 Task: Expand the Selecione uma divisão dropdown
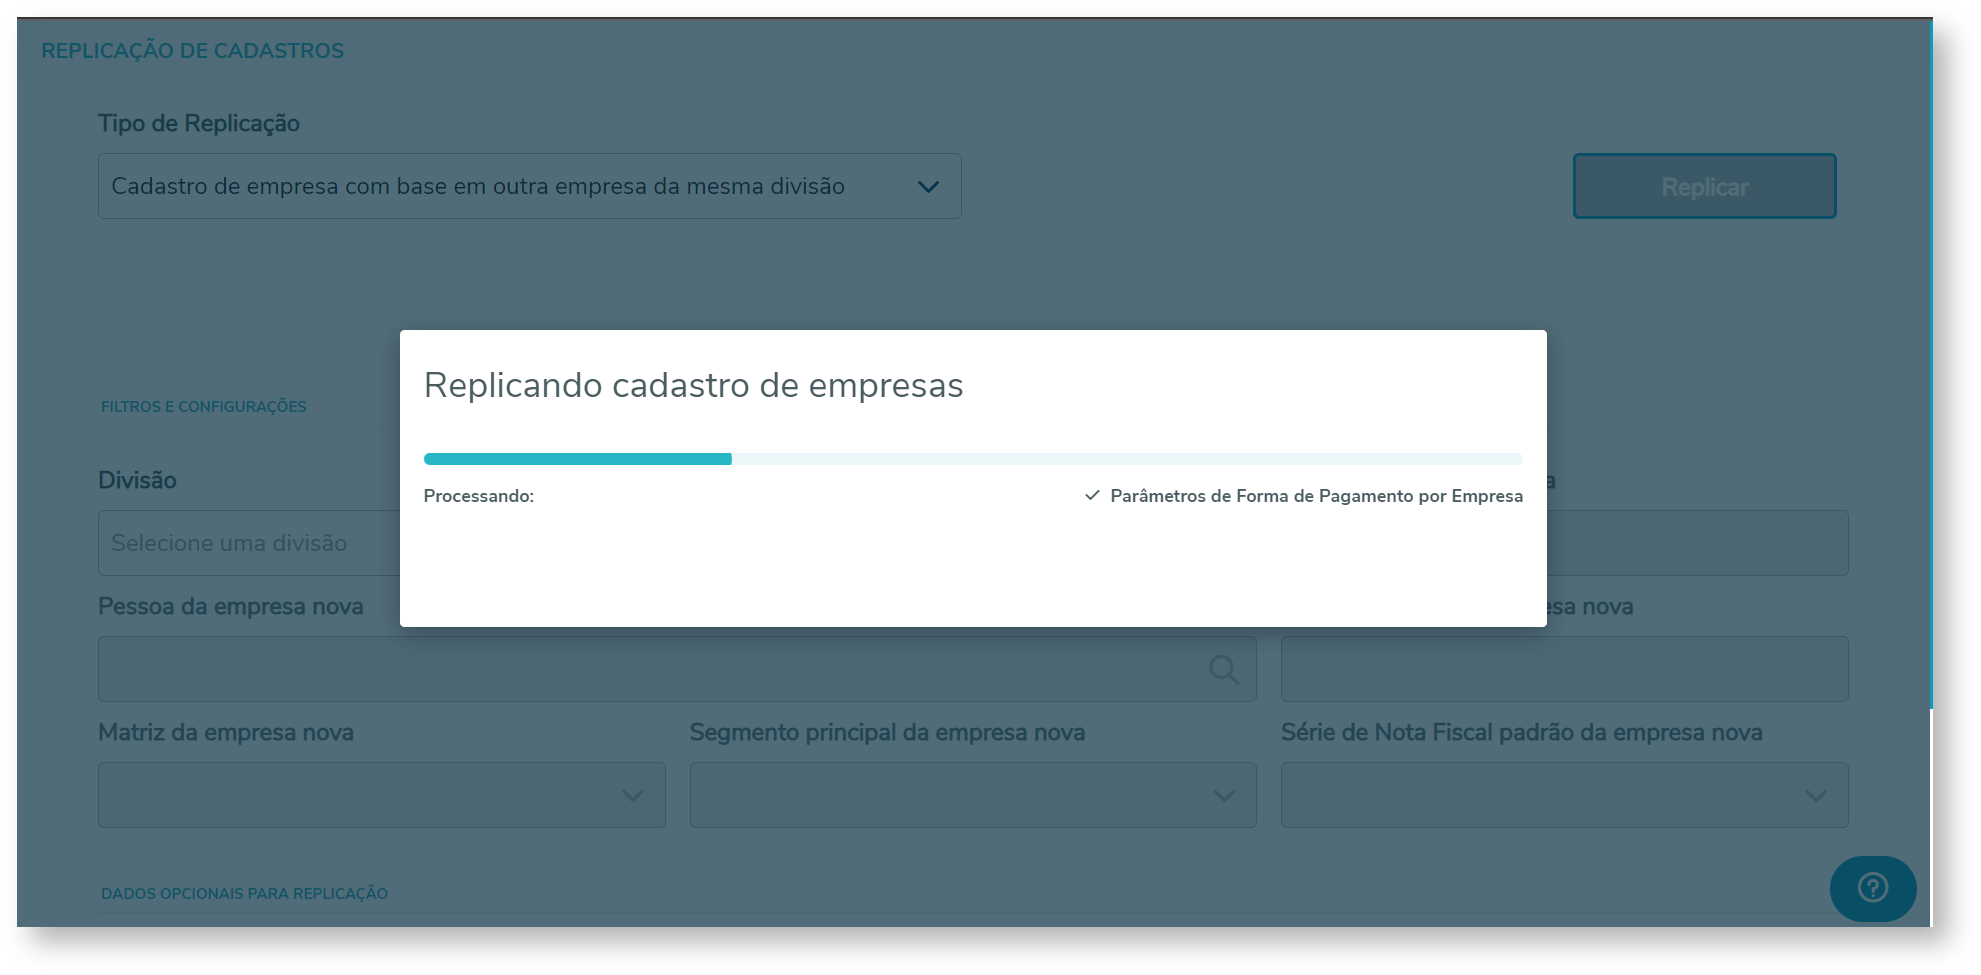250,543
